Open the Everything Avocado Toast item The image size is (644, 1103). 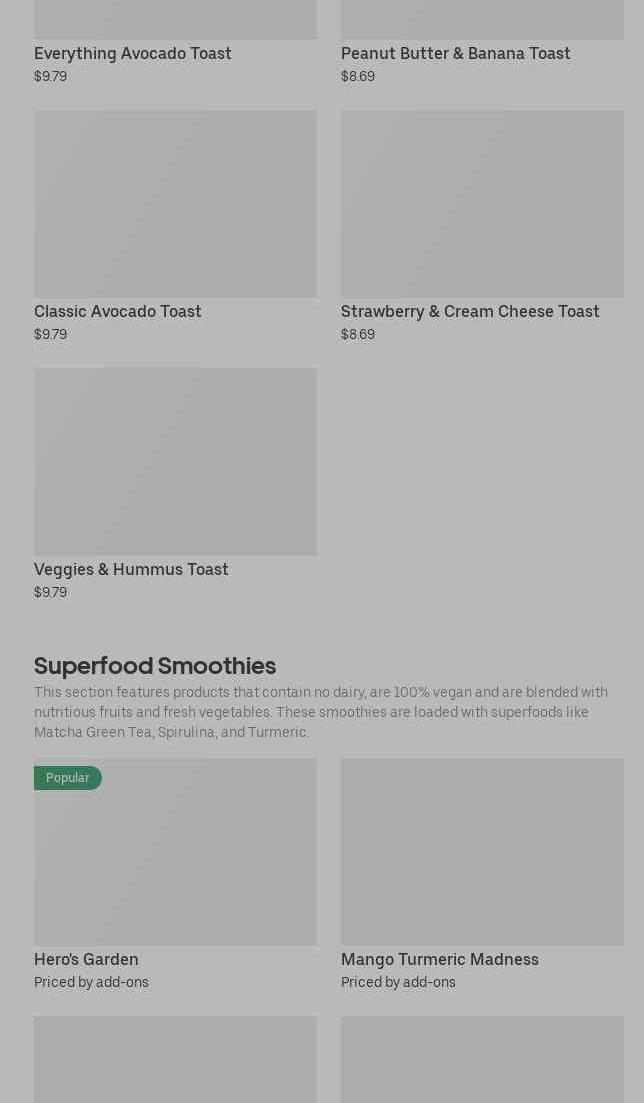point(133,53)
